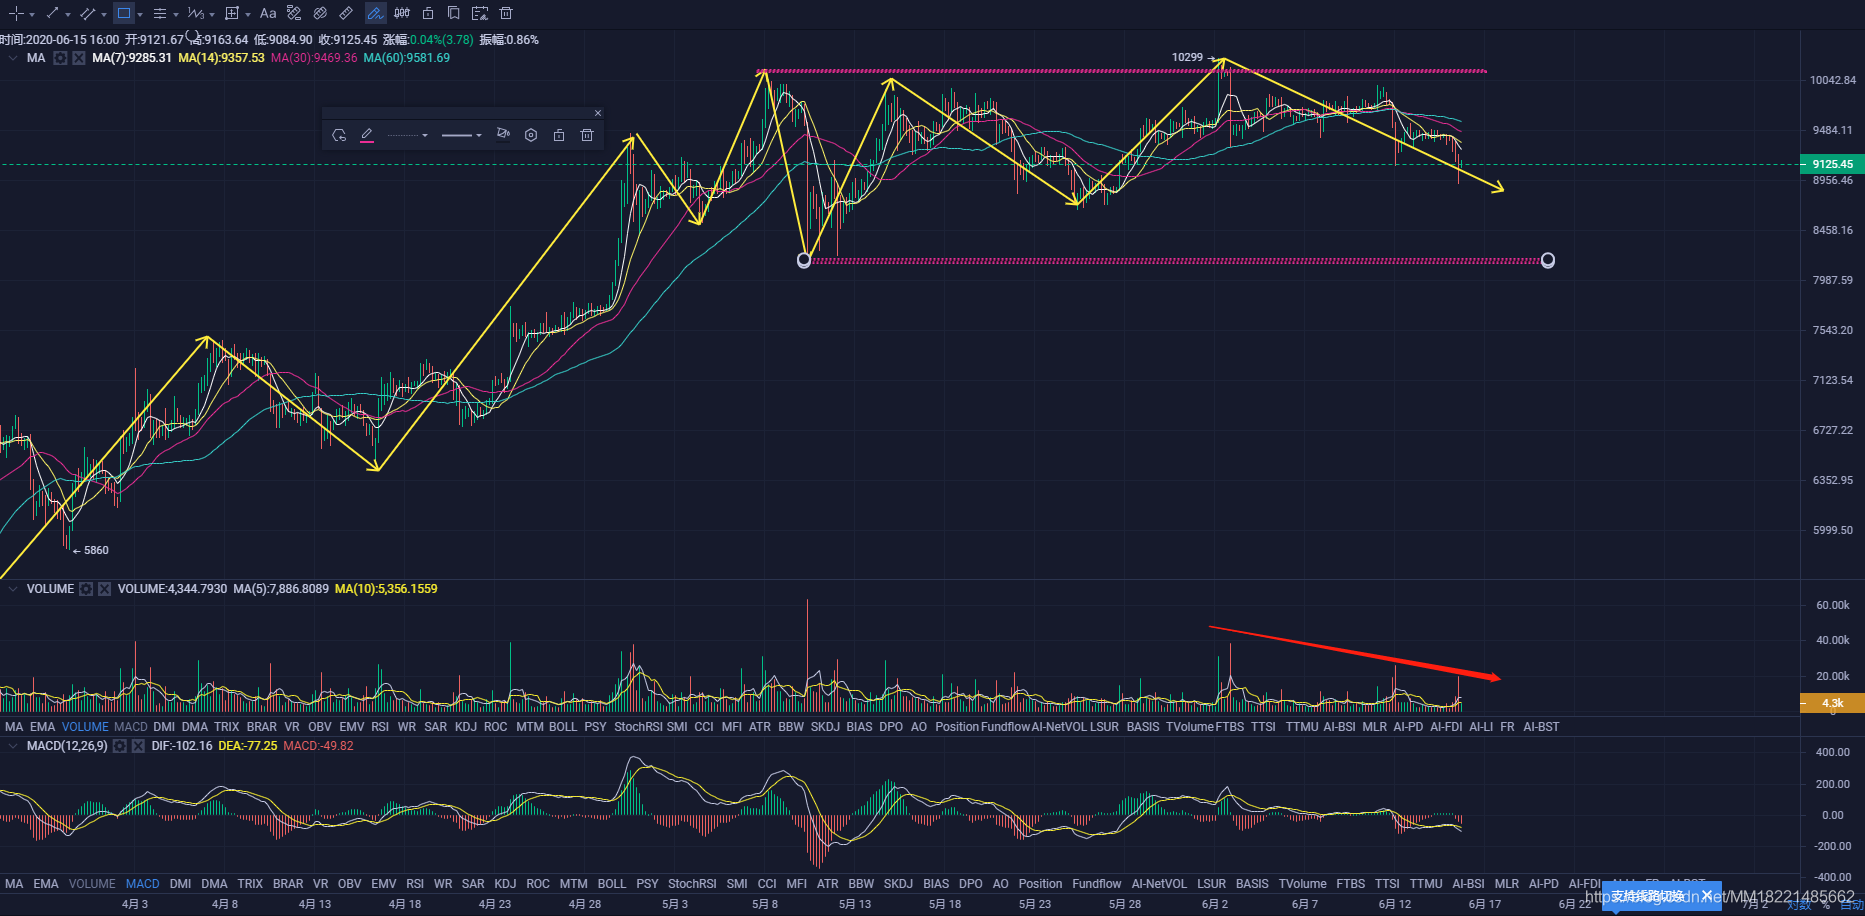Lock the selected drawing in floating toolbar
1865x916 pixels.
click(559, 135)
